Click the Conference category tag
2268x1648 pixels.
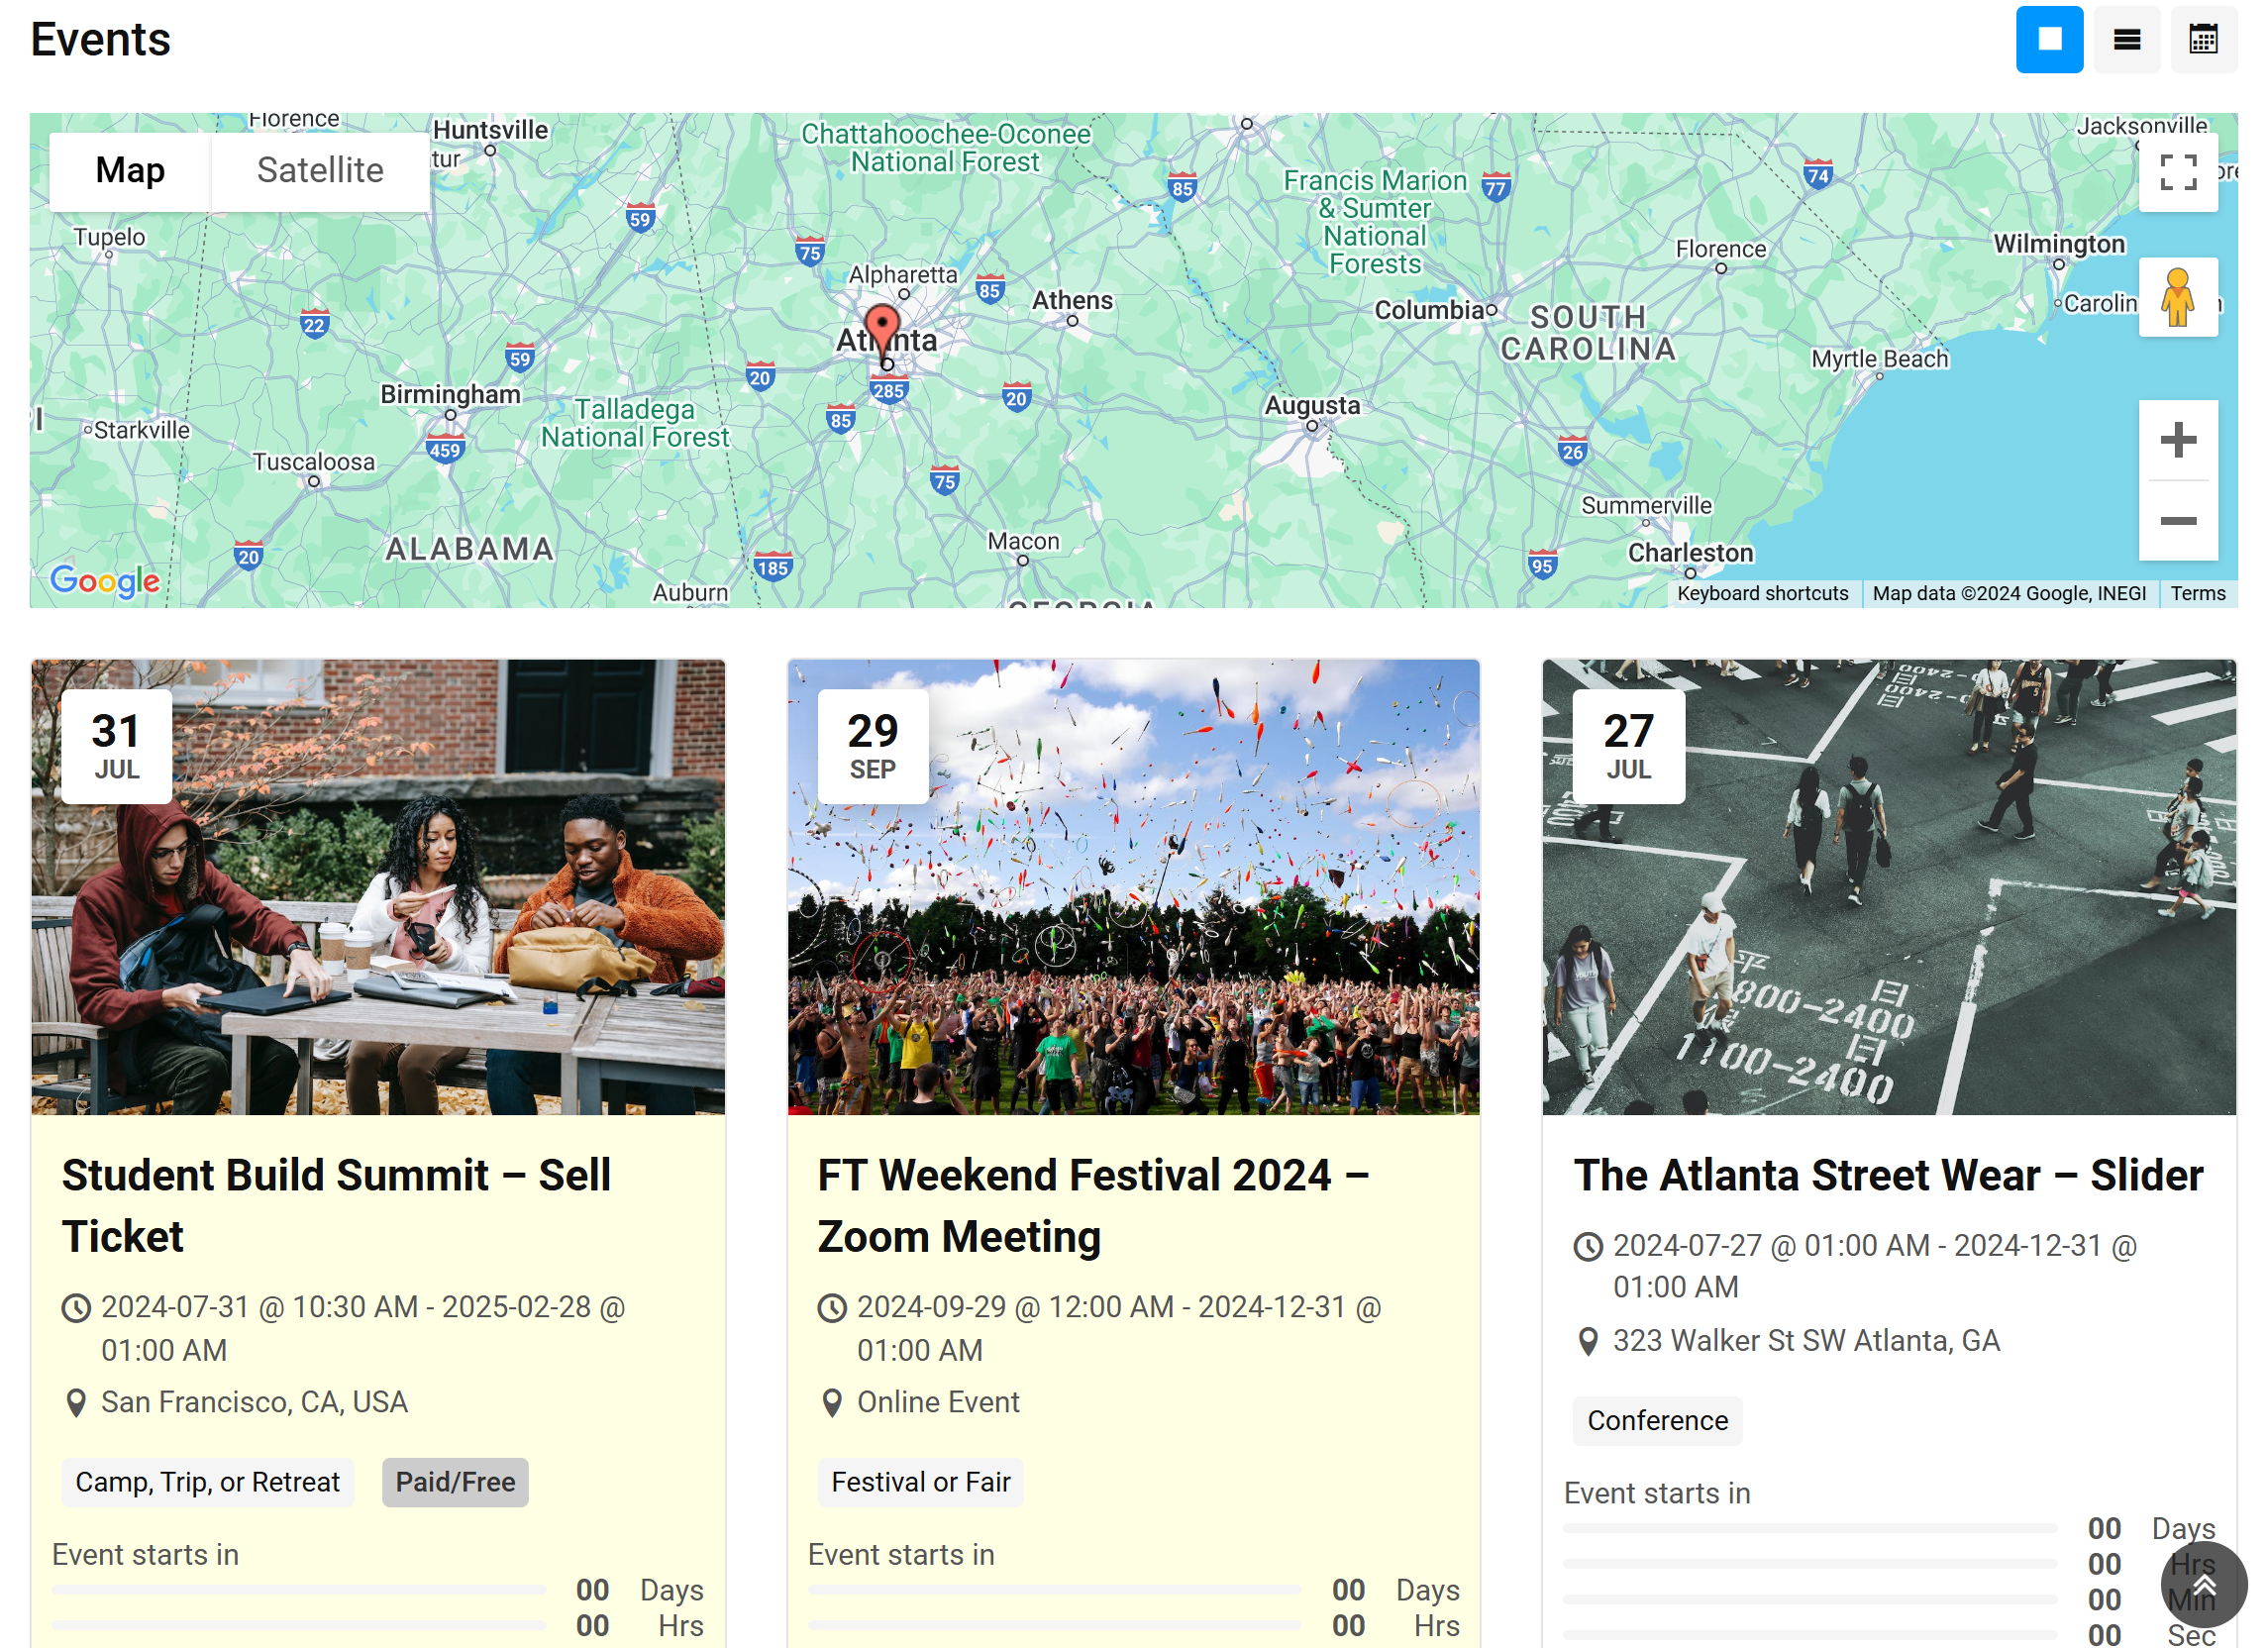click(x=1657, y=1420)
